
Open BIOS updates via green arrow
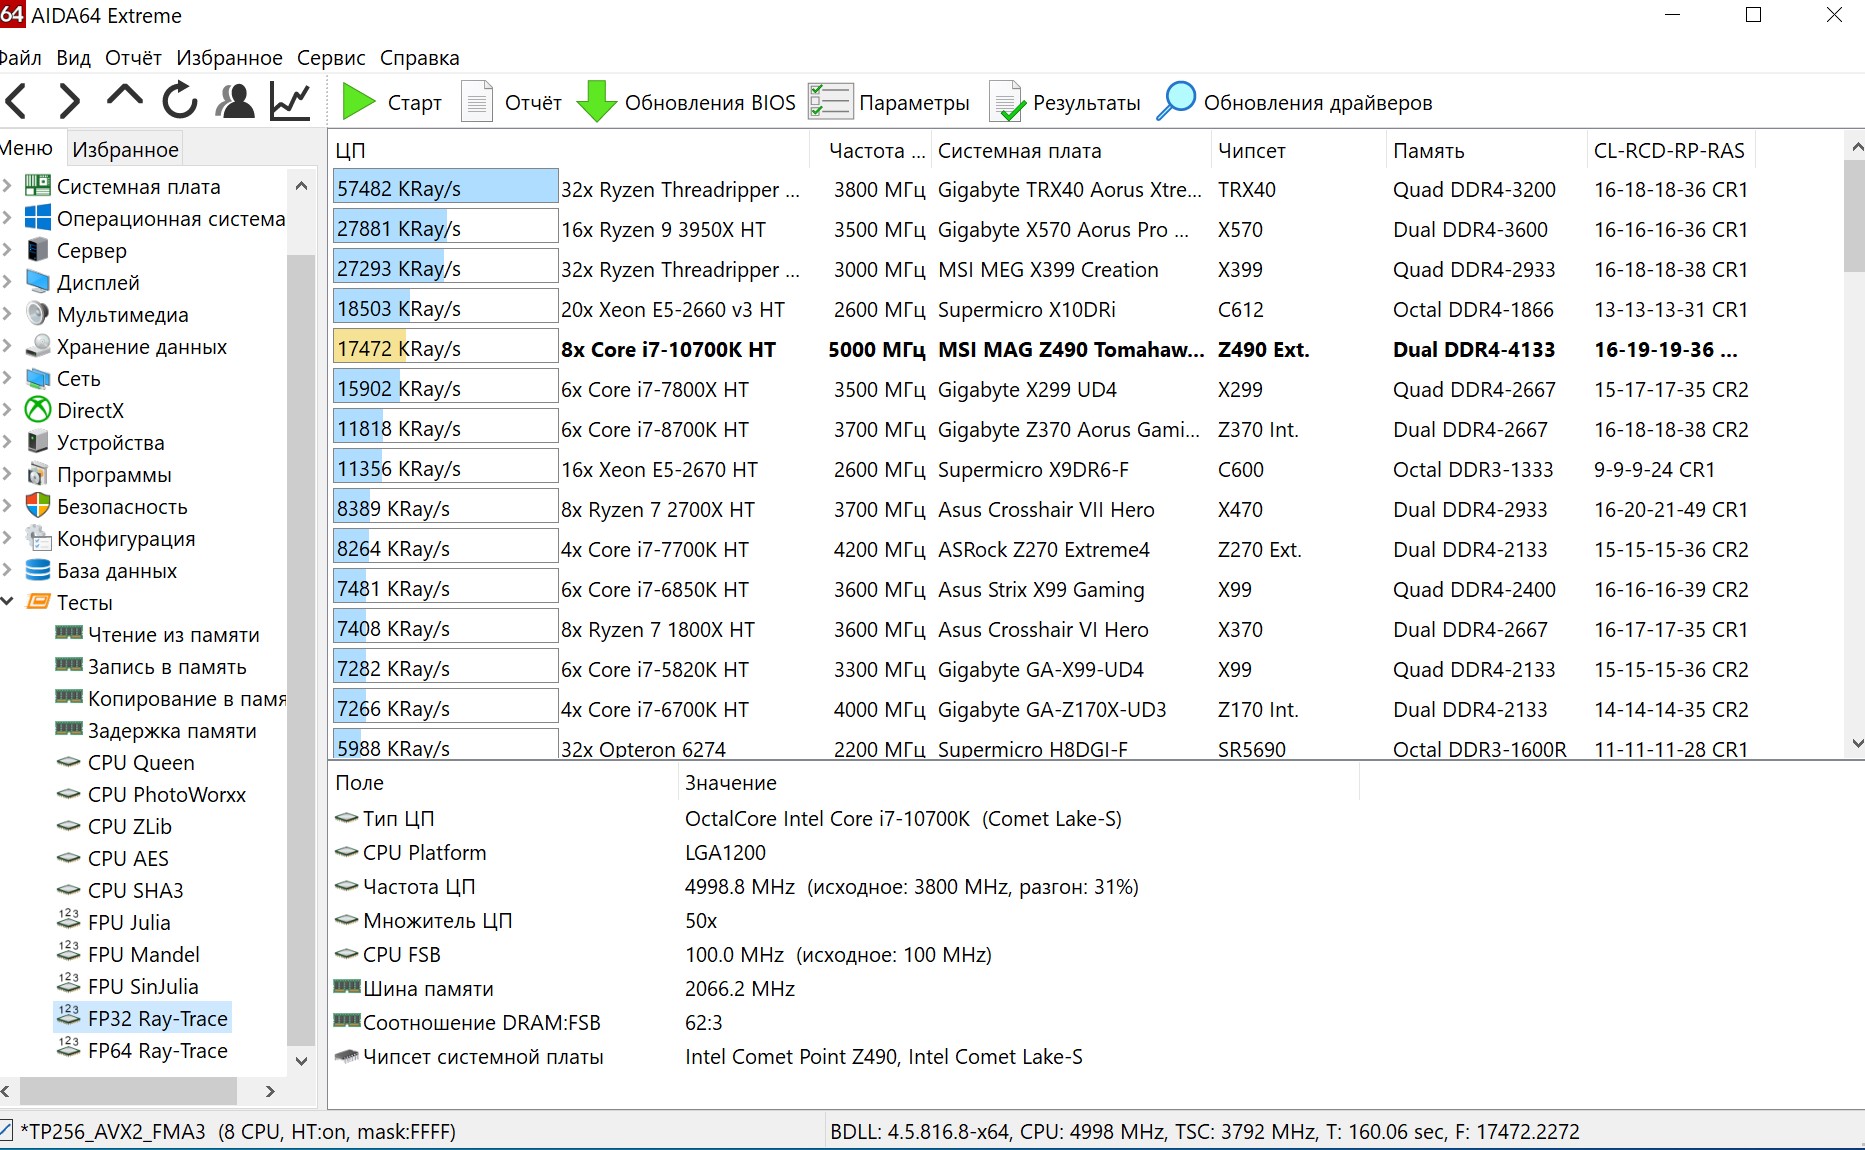coord(597,102)
